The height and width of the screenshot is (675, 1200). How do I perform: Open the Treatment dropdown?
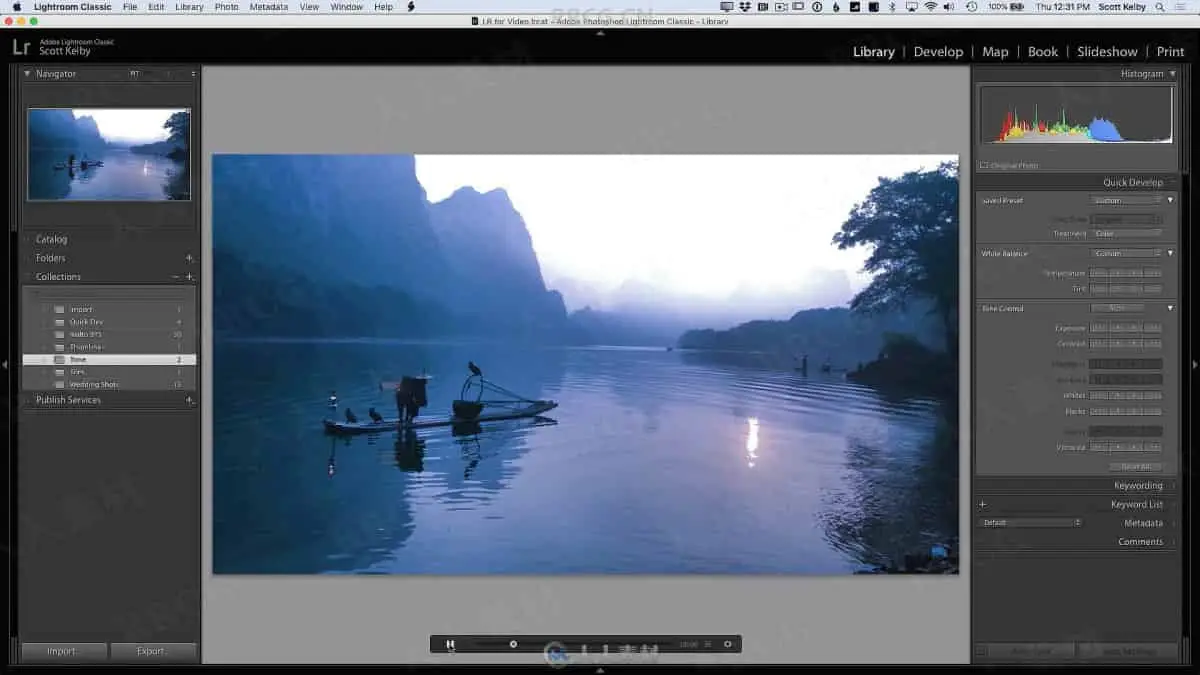[x=1127, y=234]
